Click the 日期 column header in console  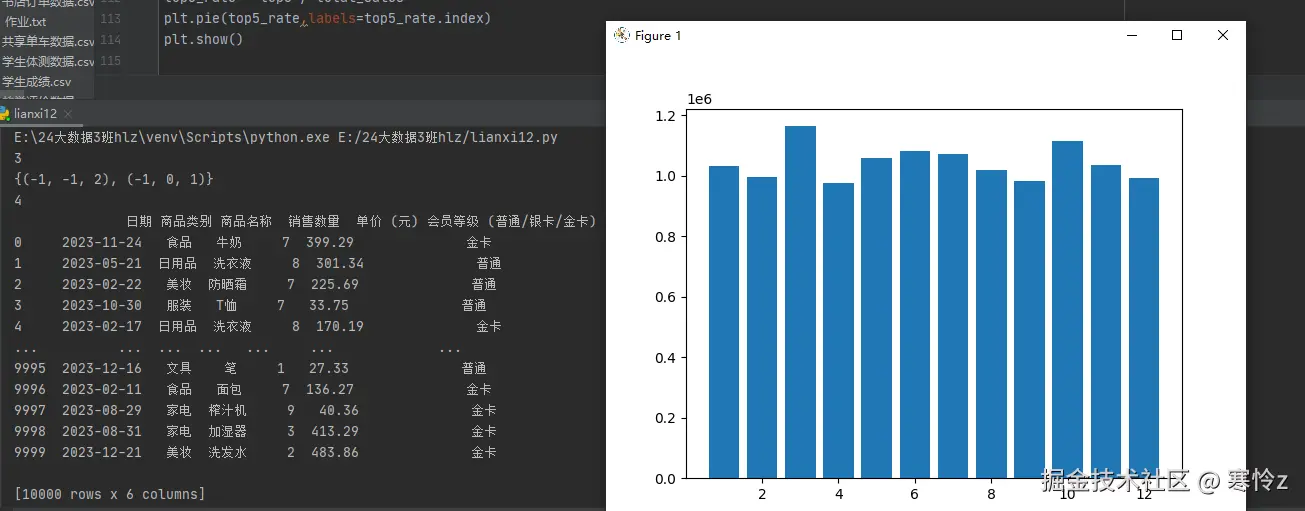139,221
